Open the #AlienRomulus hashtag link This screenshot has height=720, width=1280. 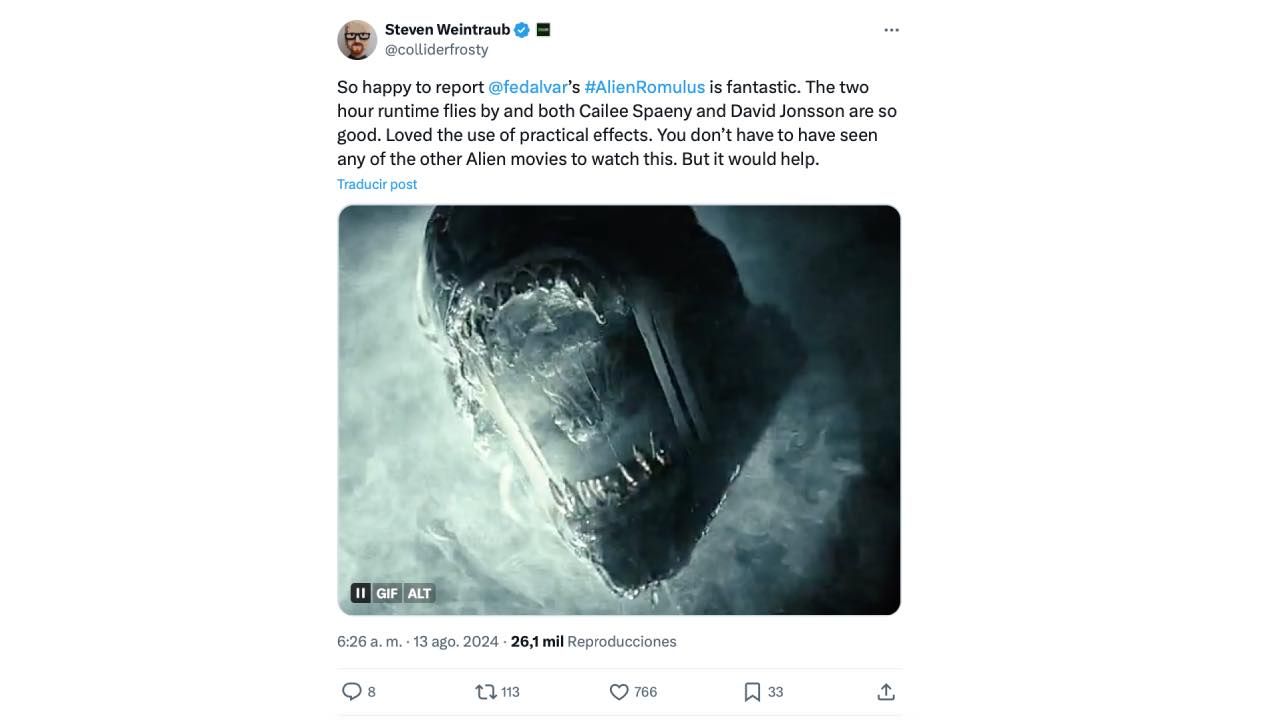click(644, 87)
